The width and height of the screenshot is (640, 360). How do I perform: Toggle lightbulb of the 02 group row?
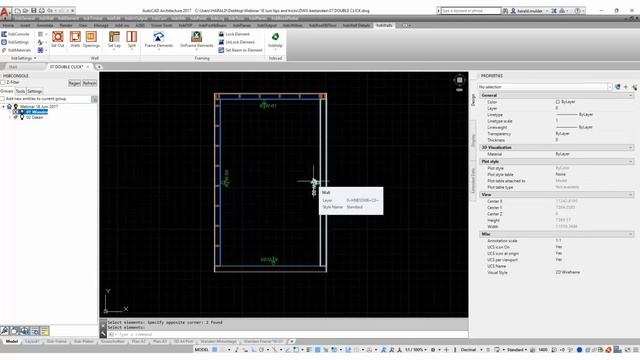click(x=22, y=117)
